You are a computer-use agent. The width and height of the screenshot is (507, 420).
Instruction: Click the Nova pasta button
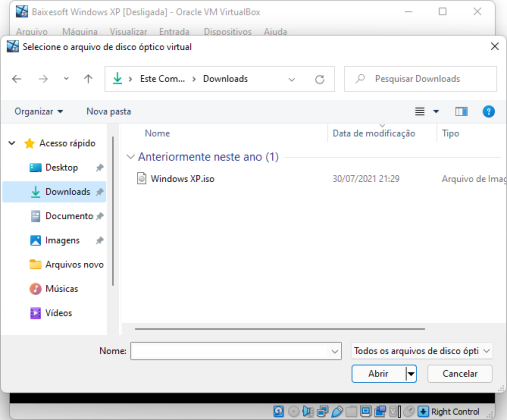pyautogui.click(x=109, y=111)
